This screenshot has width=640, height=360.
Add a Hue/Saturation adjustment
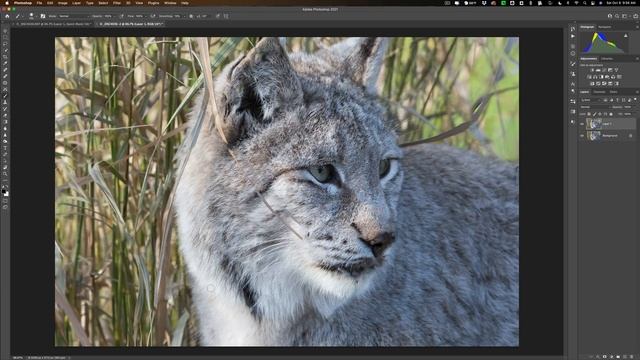coord(589,77)
